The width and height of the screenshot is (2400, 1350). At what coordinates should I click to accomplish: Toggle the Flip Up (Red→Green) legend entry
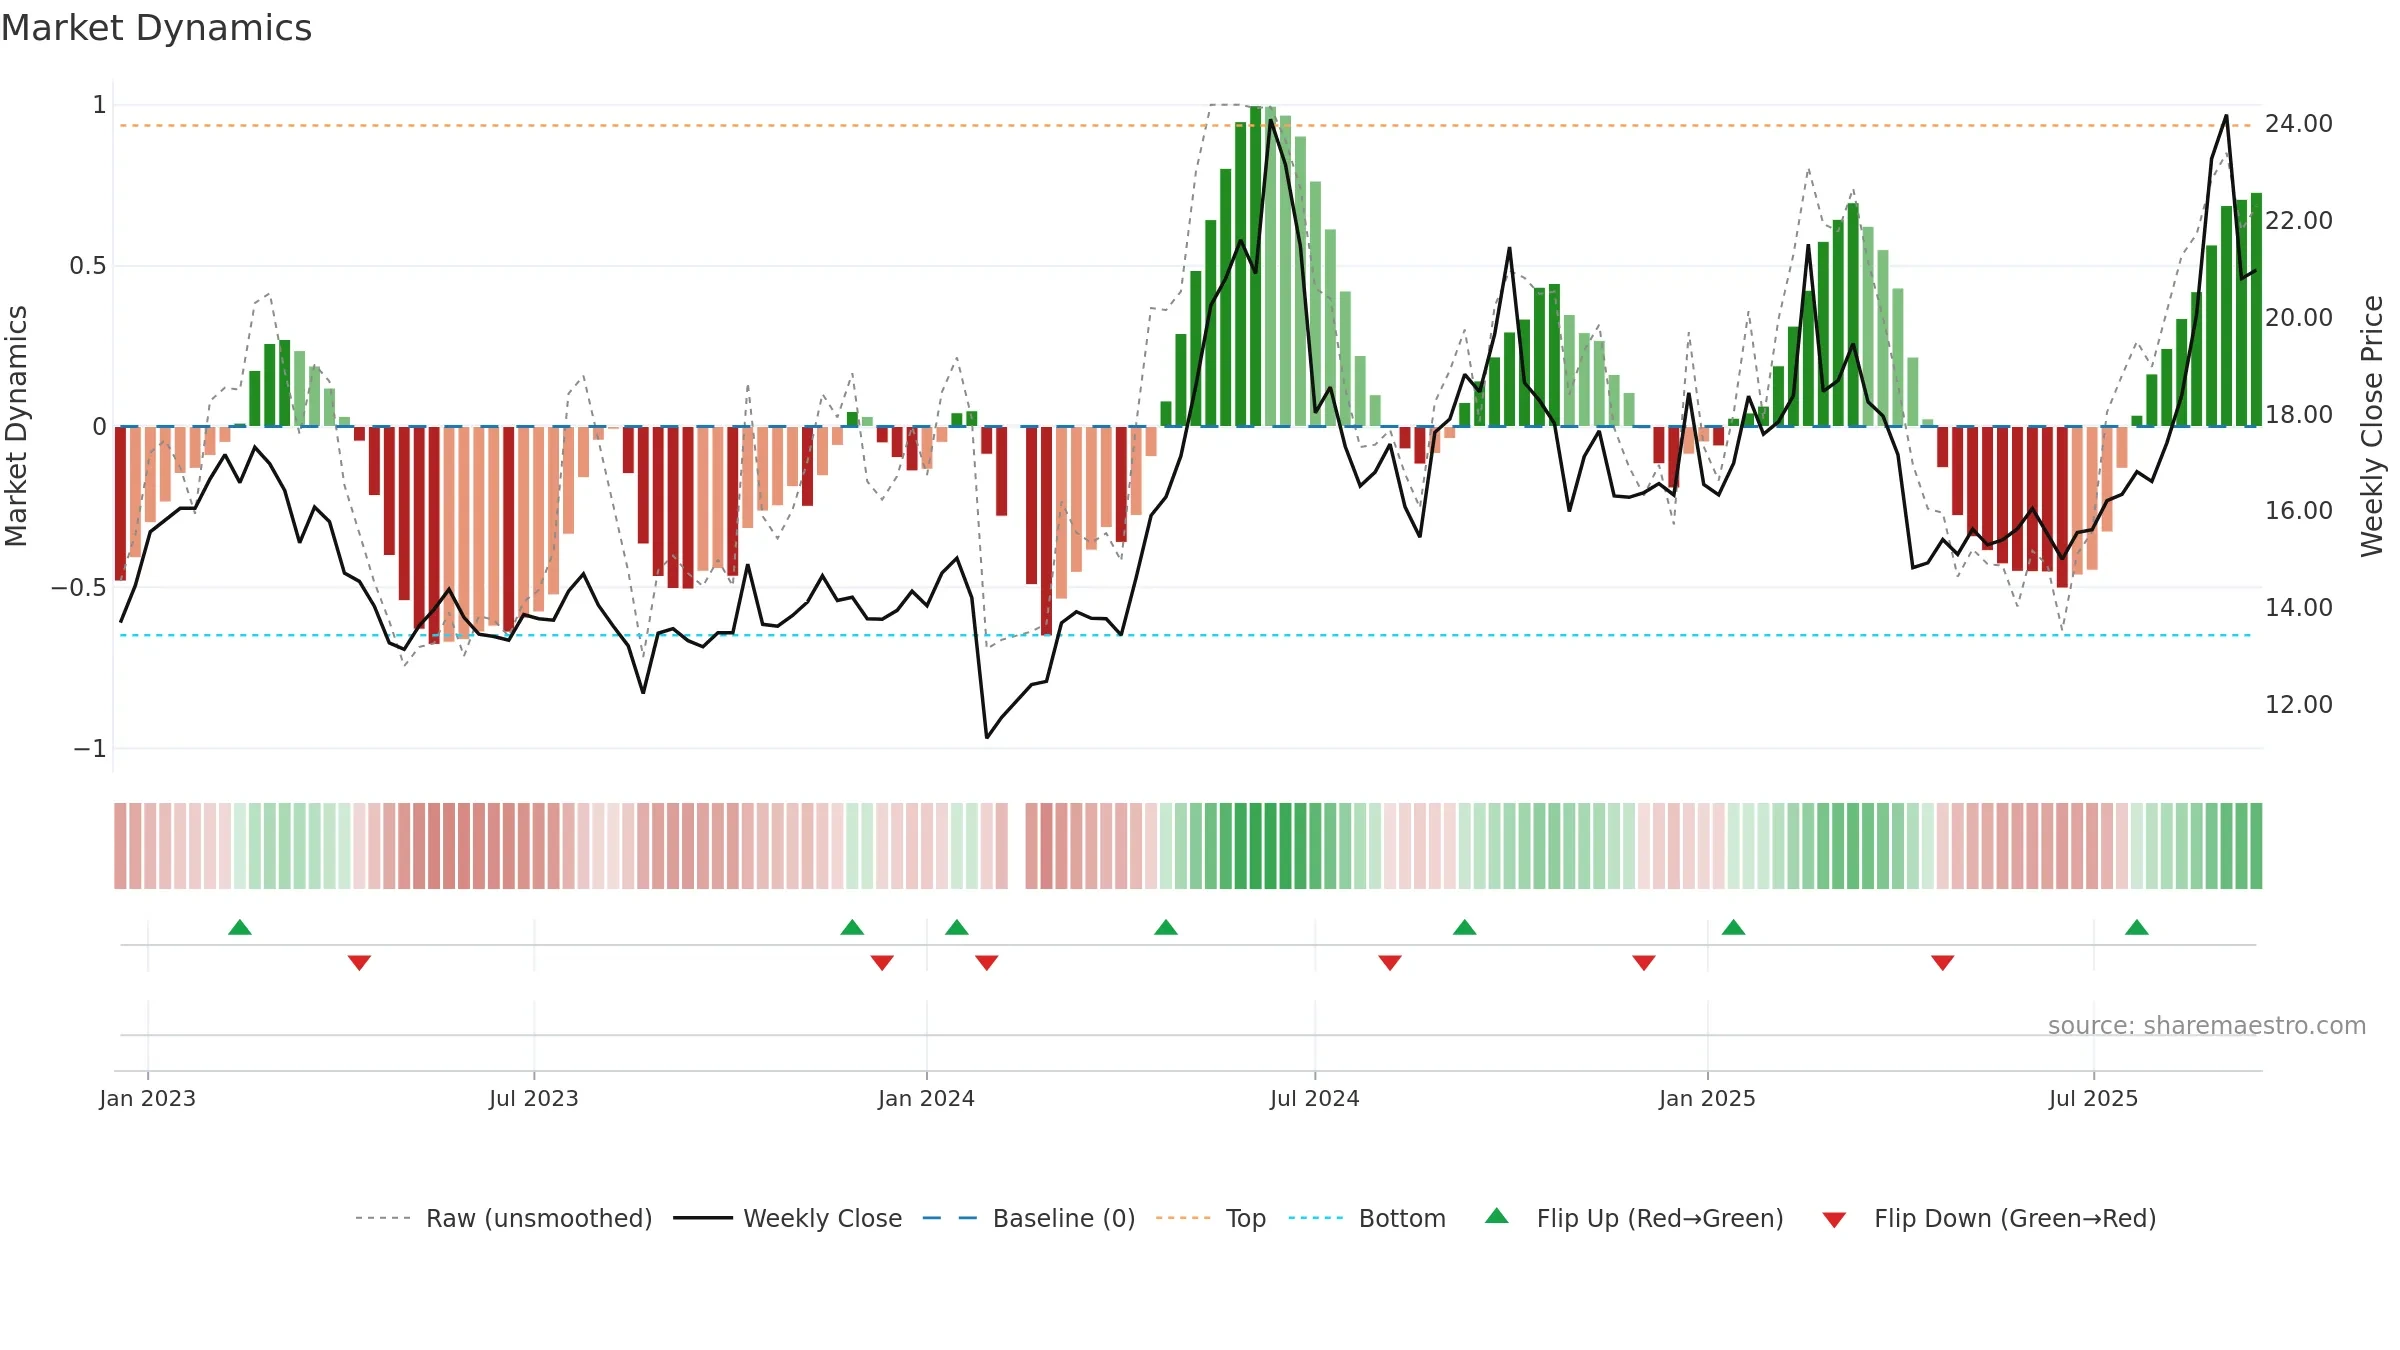click(1634, 1218)
